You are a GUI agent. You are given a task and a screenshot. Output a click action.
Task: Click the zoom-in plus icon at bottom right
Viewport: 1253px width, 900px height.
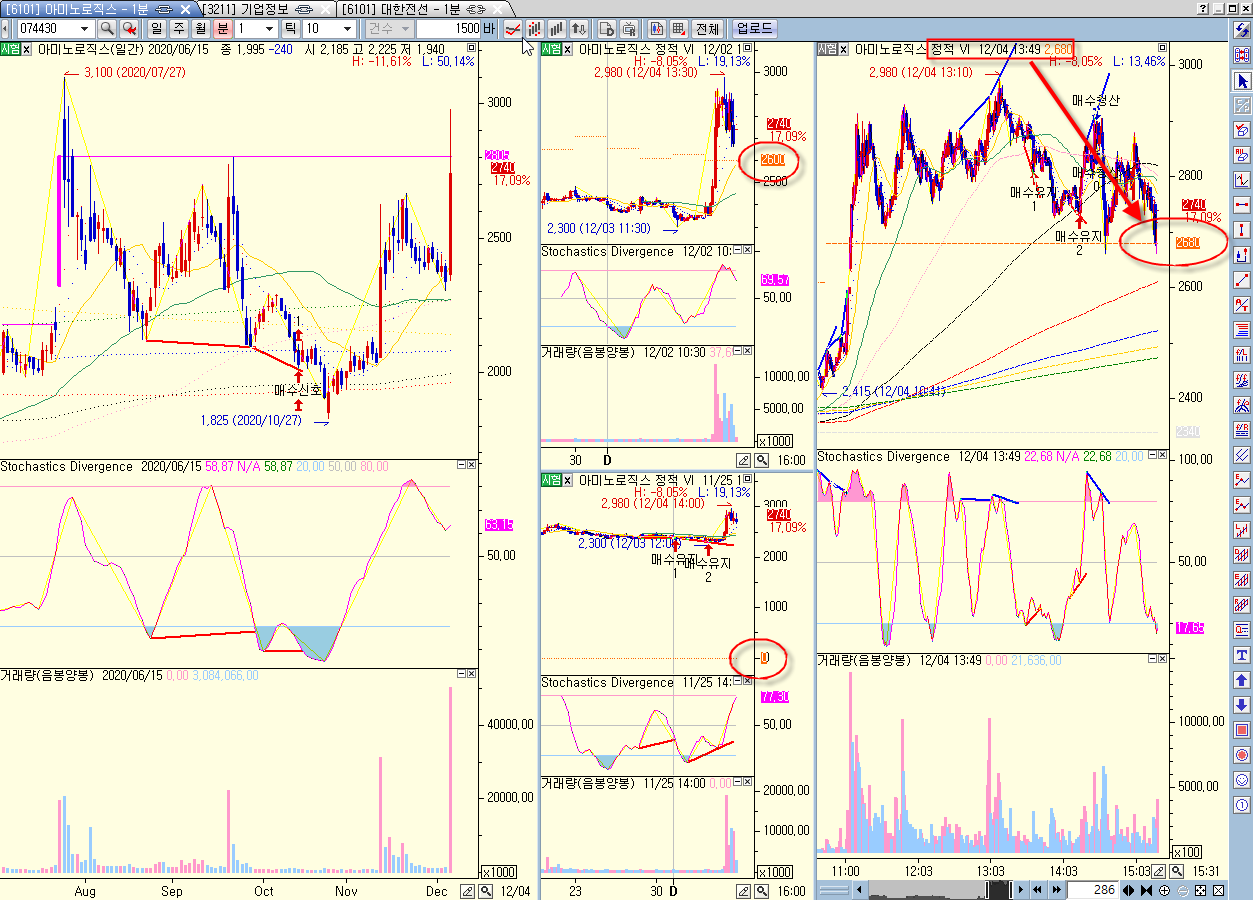tap(1165, 890)
